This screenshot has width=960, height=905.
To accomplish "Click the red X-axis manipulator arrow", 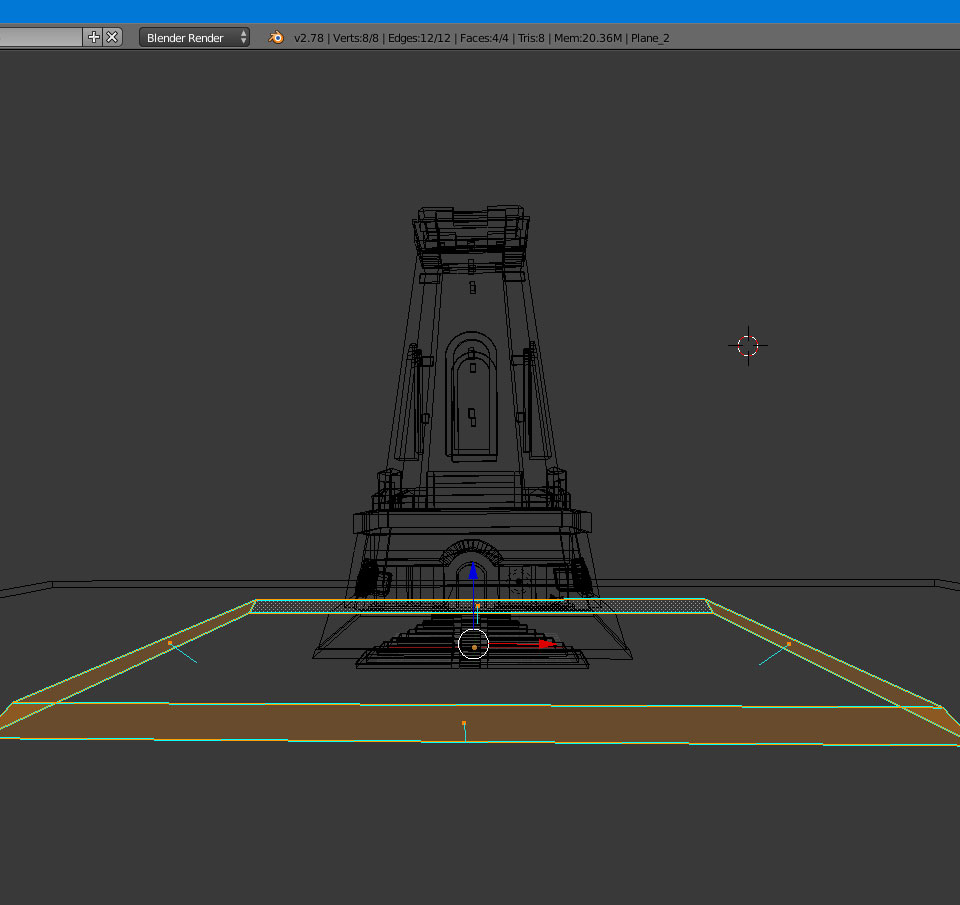I will [x=544, y=644].
